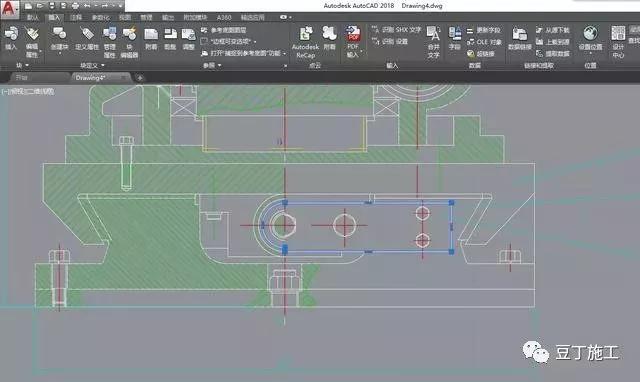The image size is (640, 382).
Task: Click the Data Link (数据链接) icon
Action: click(x=520, y=38)
